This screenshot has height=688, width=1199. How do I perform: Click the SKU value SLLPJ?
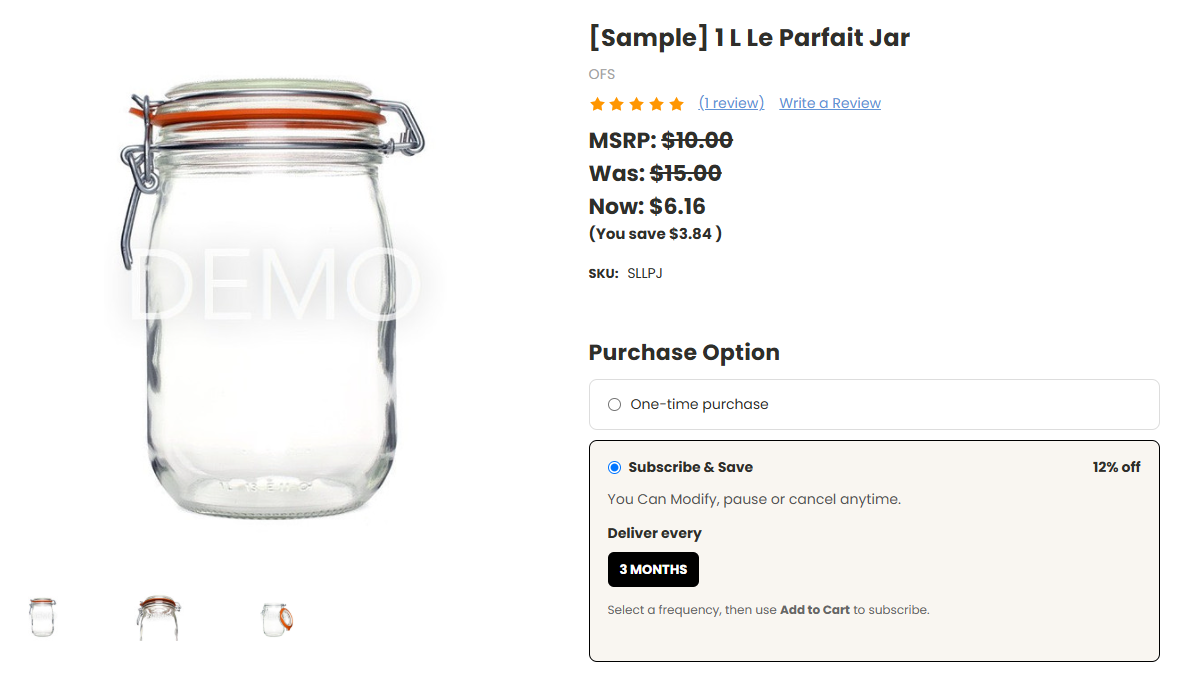click(x=645, y=274)
